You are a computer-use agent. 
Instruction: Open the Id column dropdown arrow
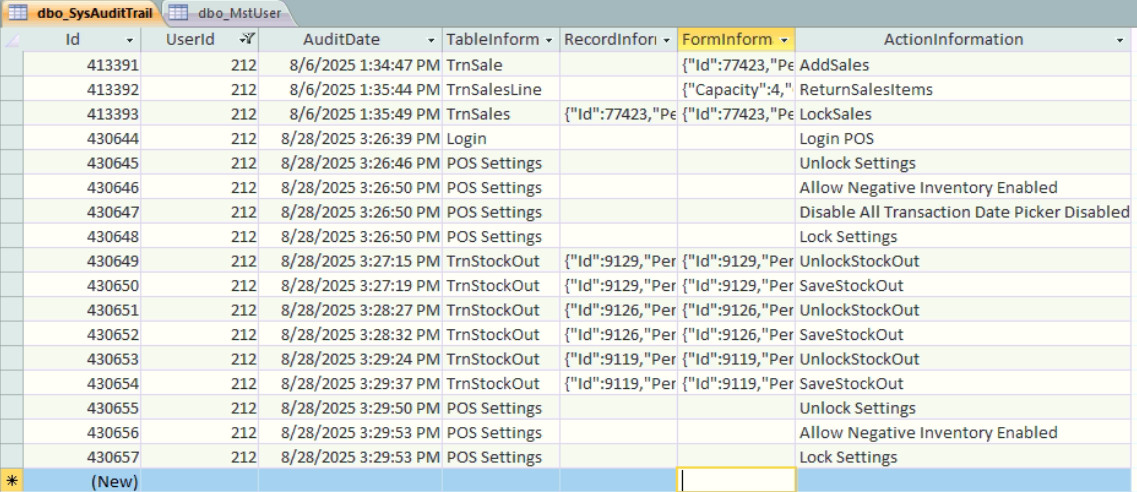tap(129, 40)
